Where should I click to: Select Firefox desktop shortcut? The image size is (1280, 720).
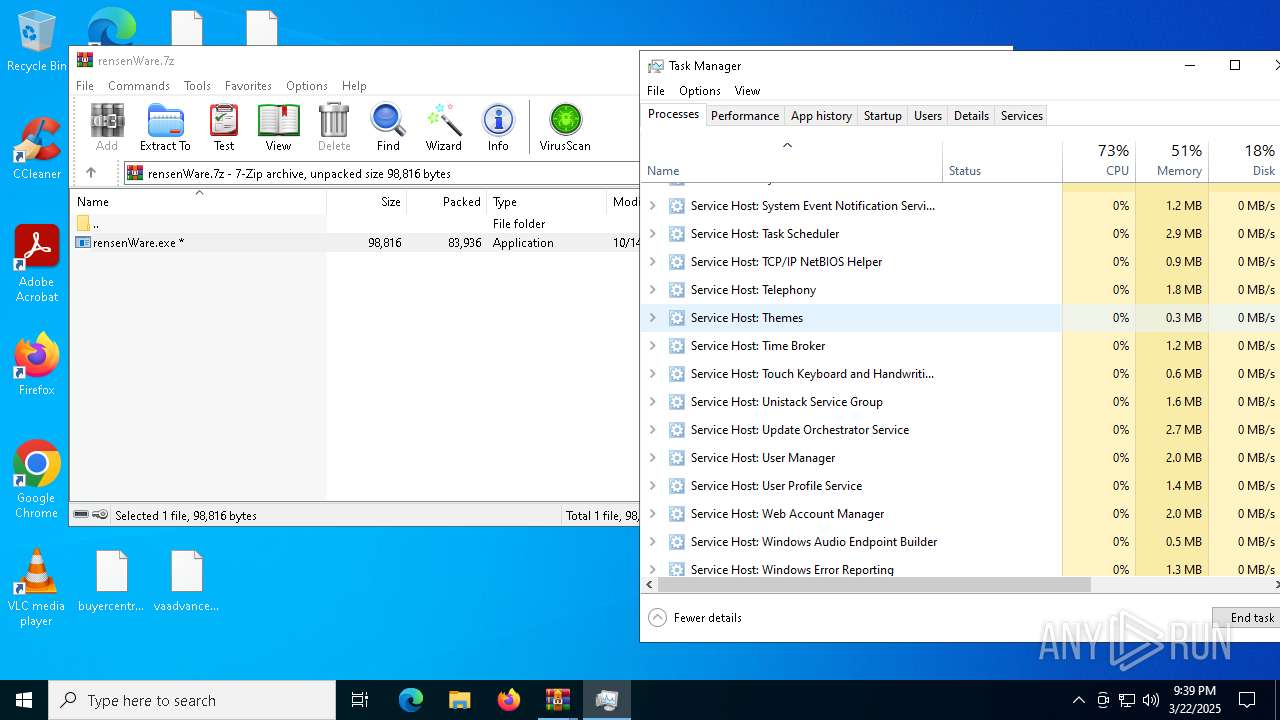point(36,365)
